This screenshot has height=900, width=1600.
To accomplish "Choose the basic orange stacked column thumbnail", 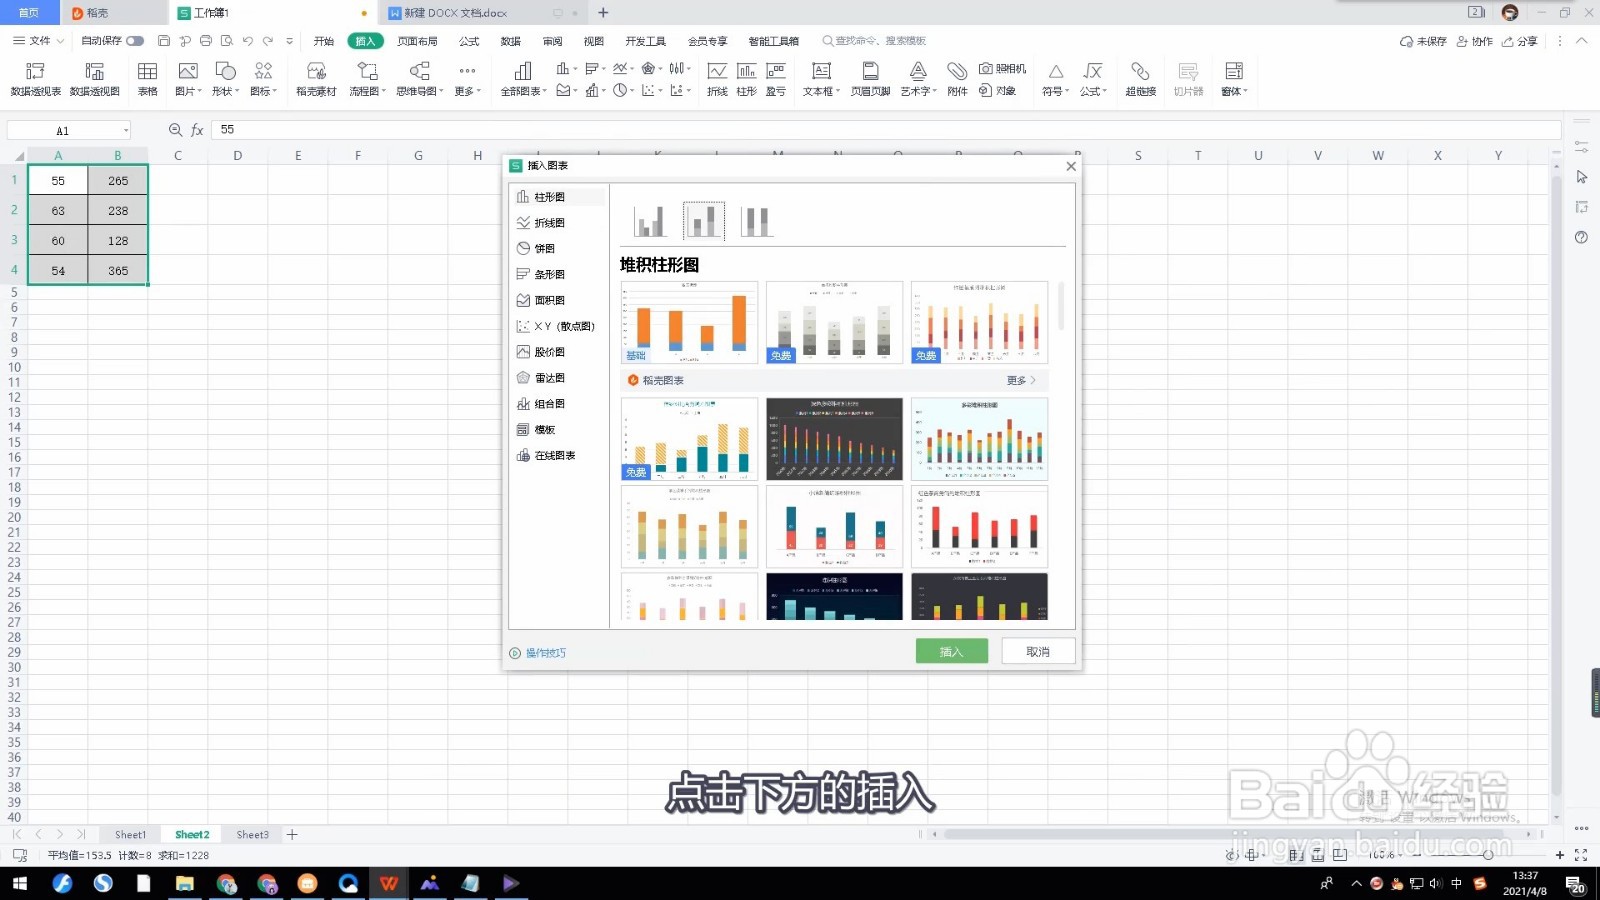I will 689,322.
